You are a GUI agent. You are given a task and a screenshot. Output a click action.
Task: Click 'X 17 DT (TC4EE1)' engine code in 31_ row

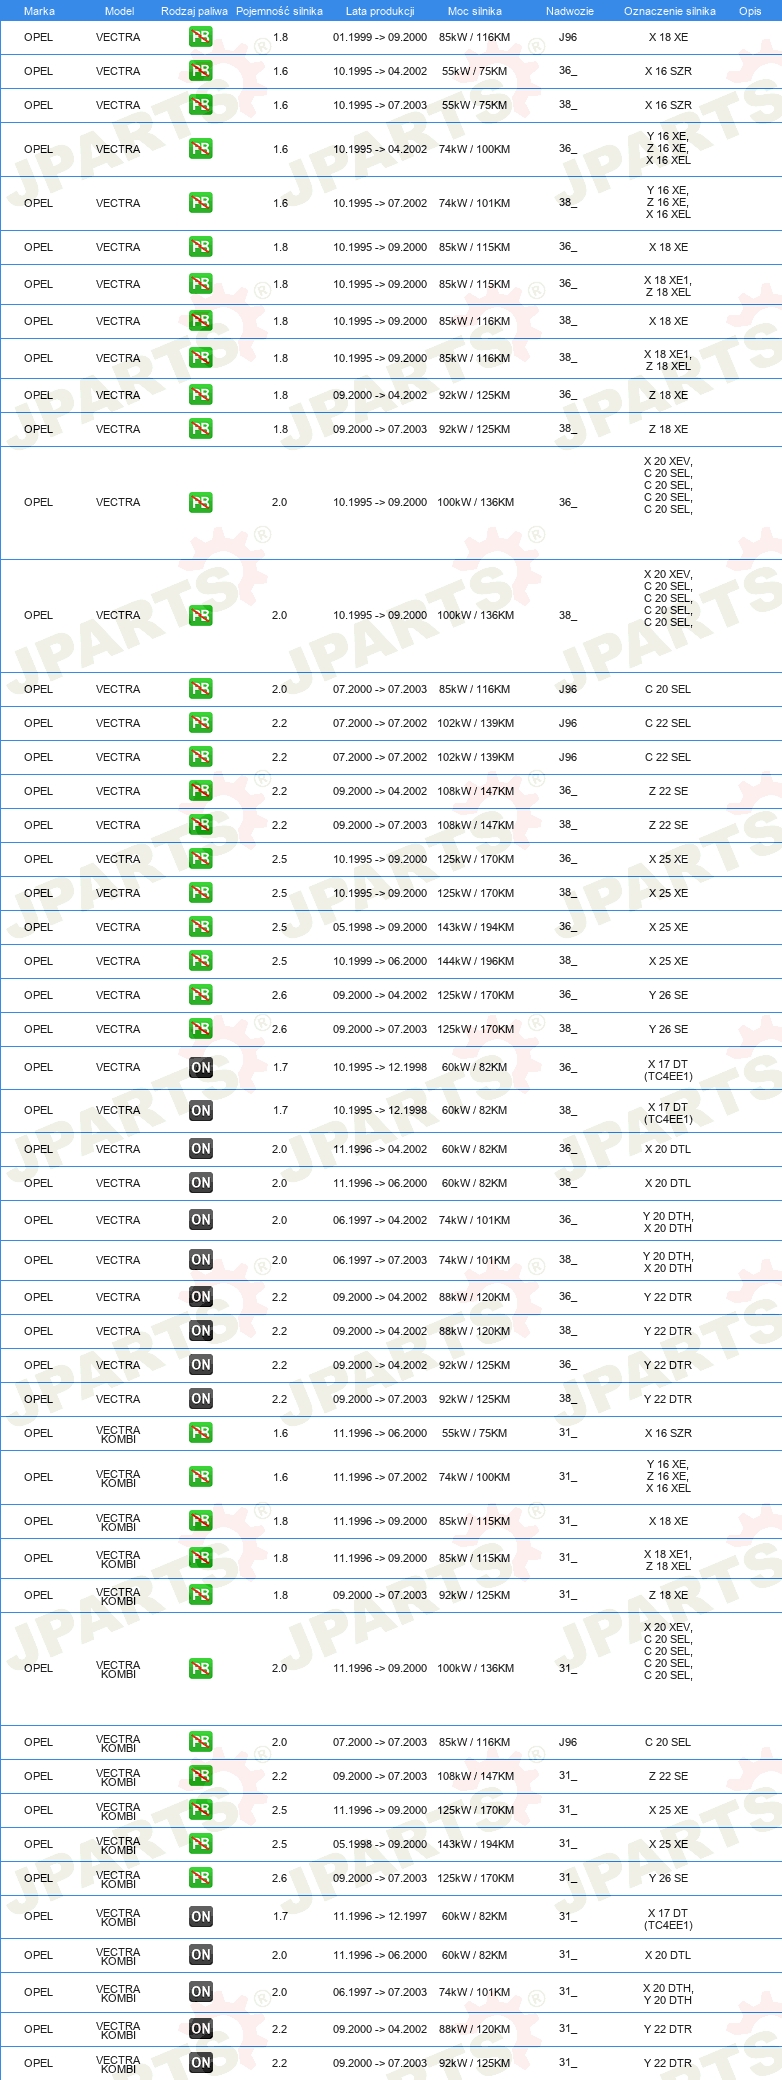click(x=668, y=1919)
